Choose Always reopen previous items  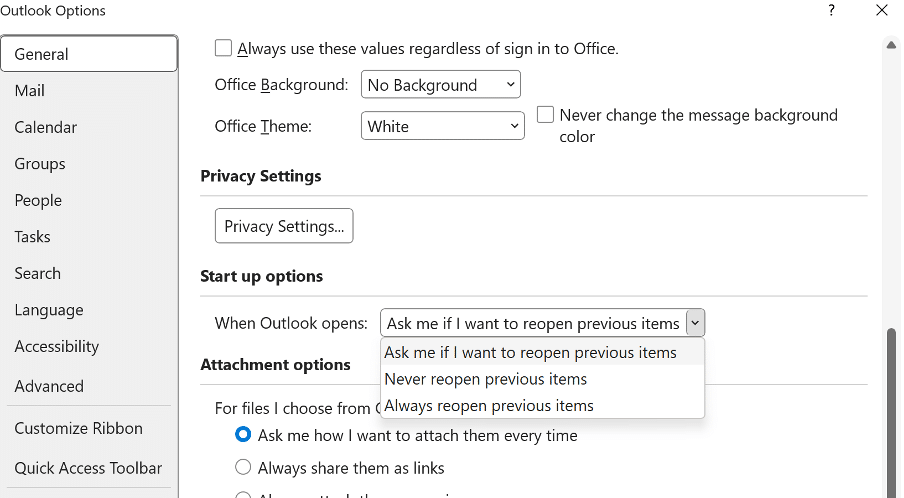pos(542,405)
